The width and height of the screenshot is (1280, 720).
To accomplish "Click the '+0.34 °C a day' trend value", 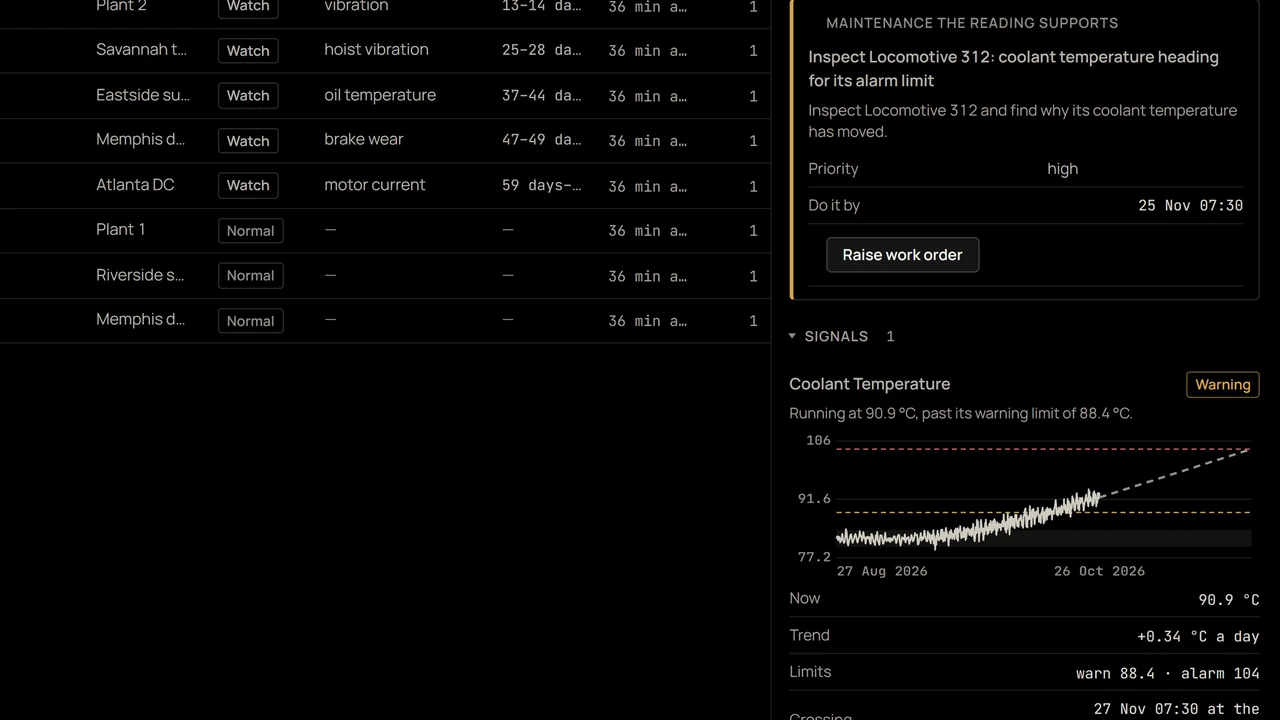I will (x=1198, y=637).
